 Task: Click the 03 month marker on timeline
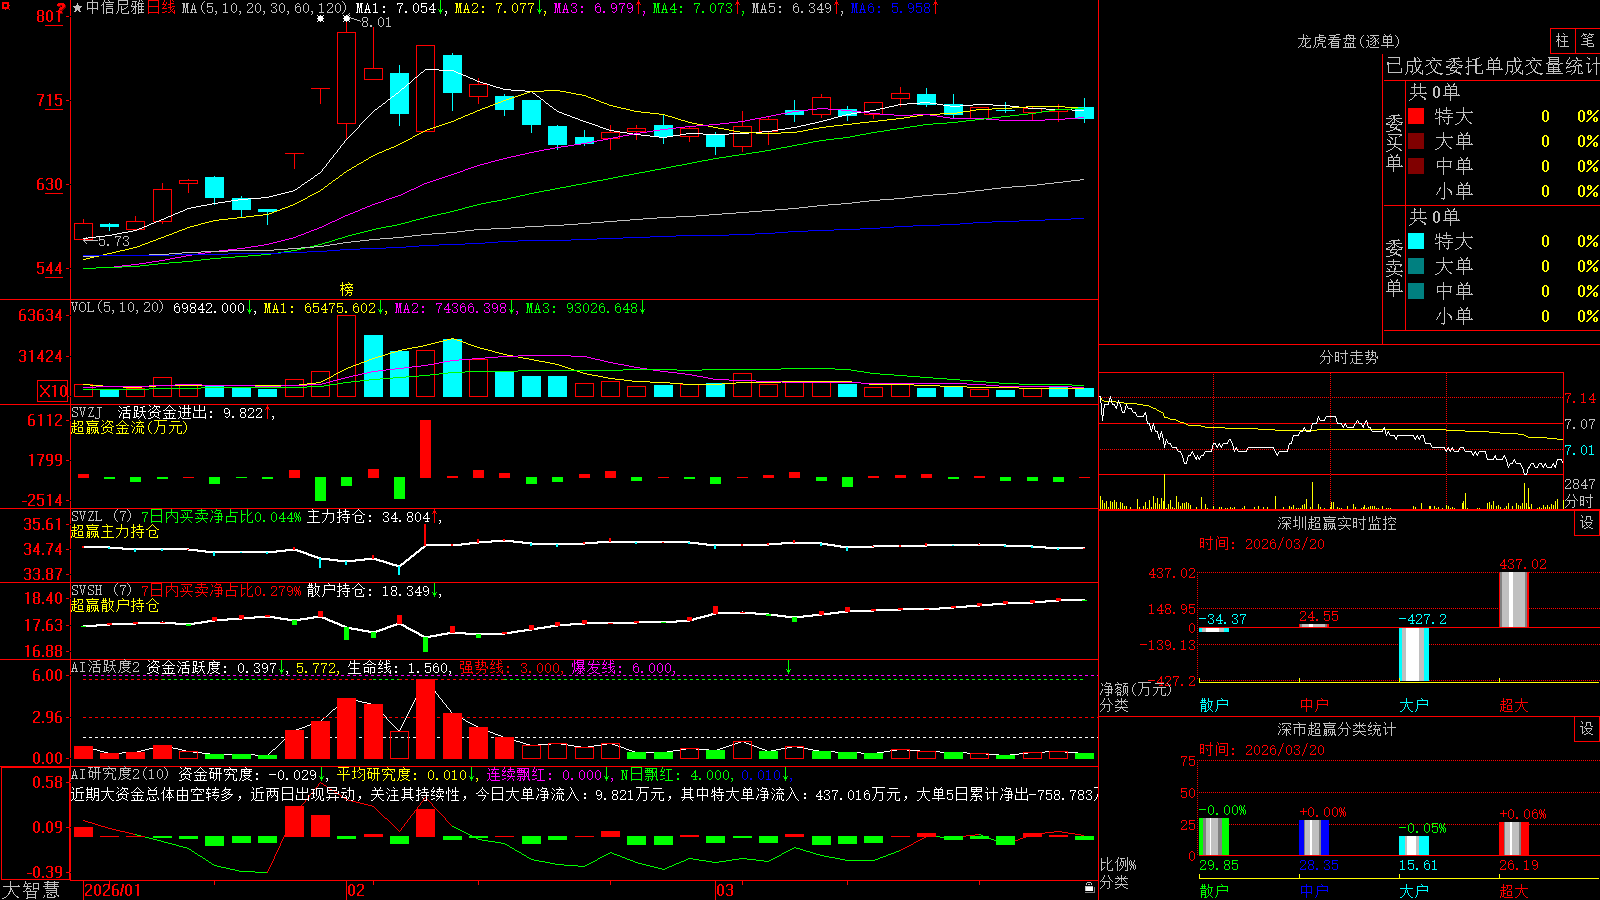click(725, 890)
